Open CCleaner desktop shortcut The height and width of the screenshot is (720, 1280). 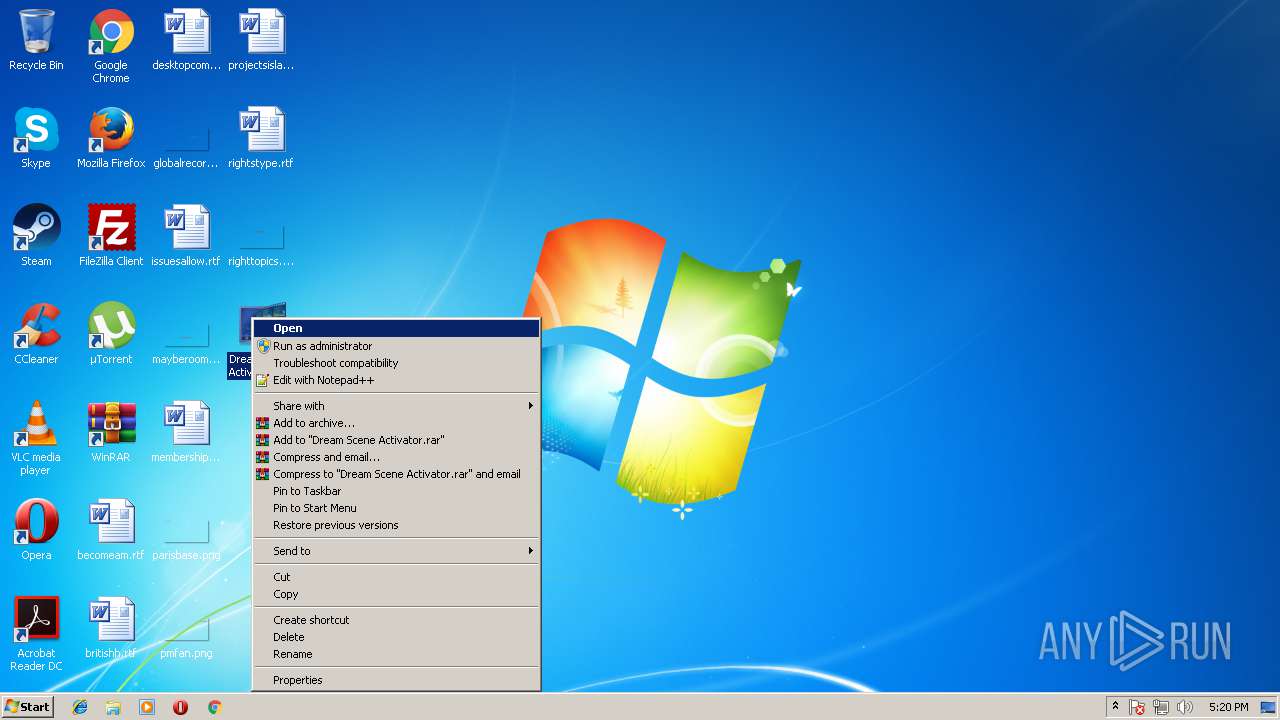pyautogui.click(x=36, y=334)
